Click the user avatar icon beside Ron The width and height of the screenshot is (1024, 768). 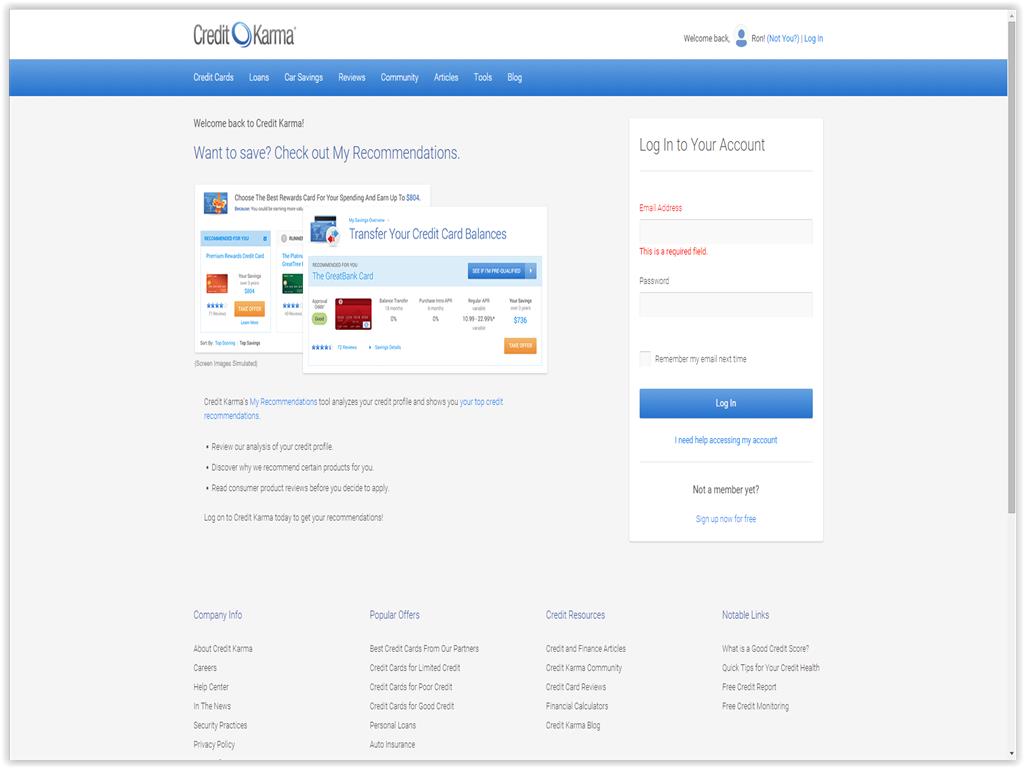coord(741,38)
